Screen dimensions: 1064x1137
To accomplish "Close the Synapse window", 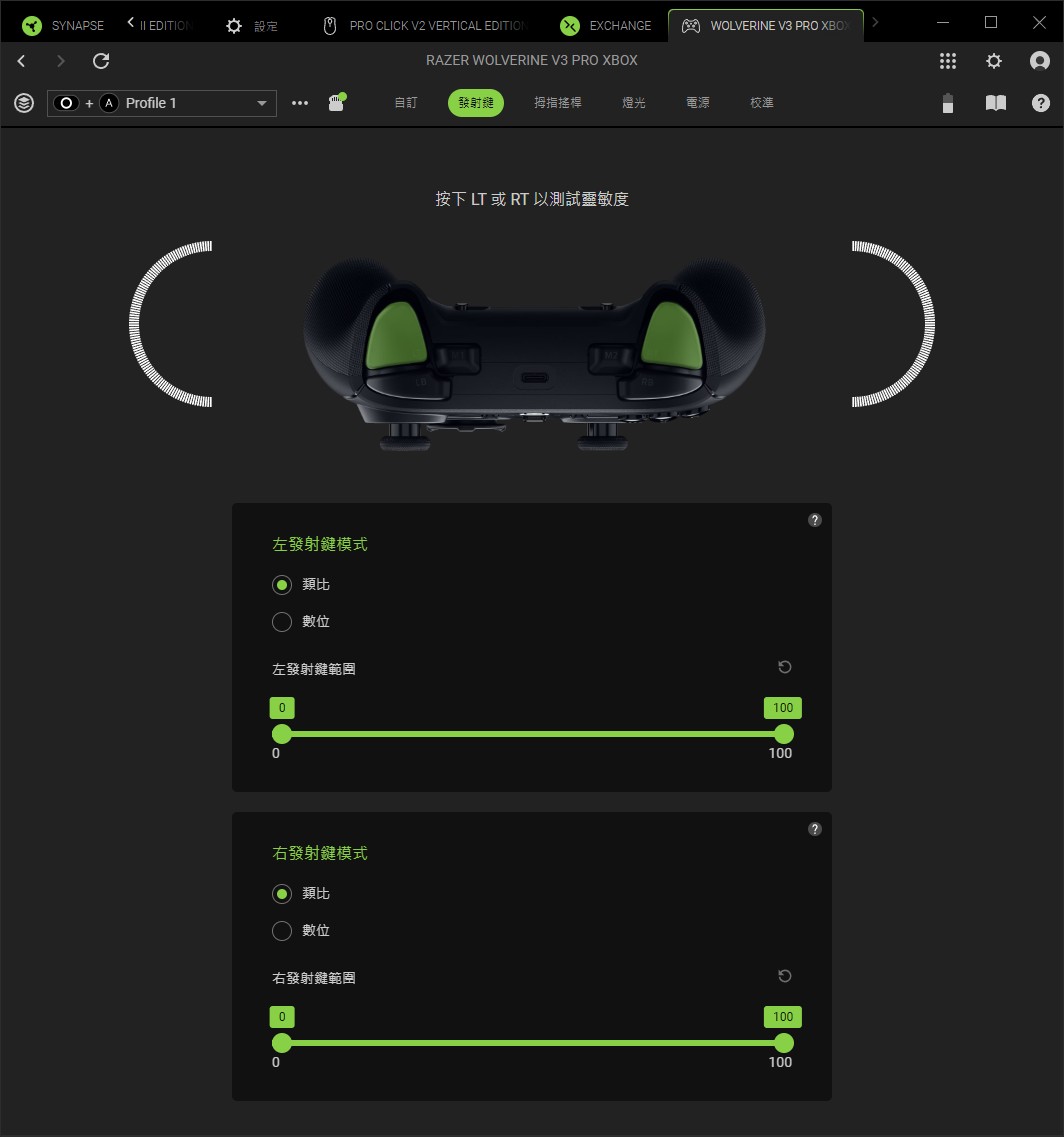I will (x=1039, y=22).
